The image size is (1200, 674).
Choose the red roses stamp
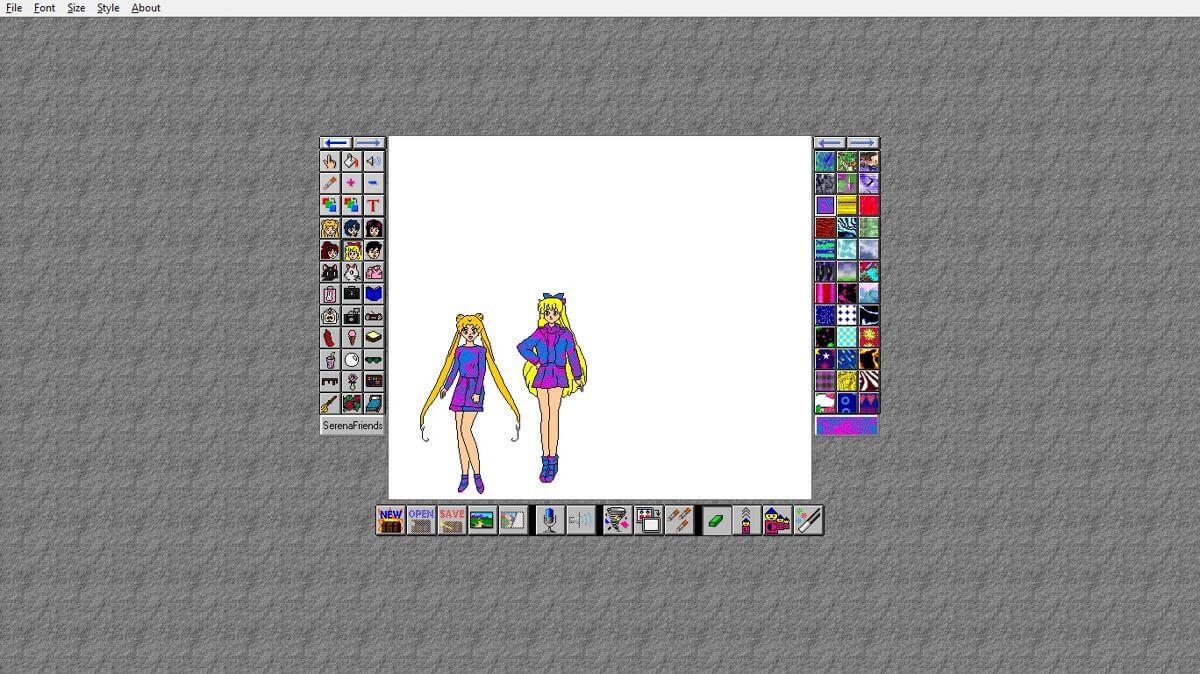351,403
